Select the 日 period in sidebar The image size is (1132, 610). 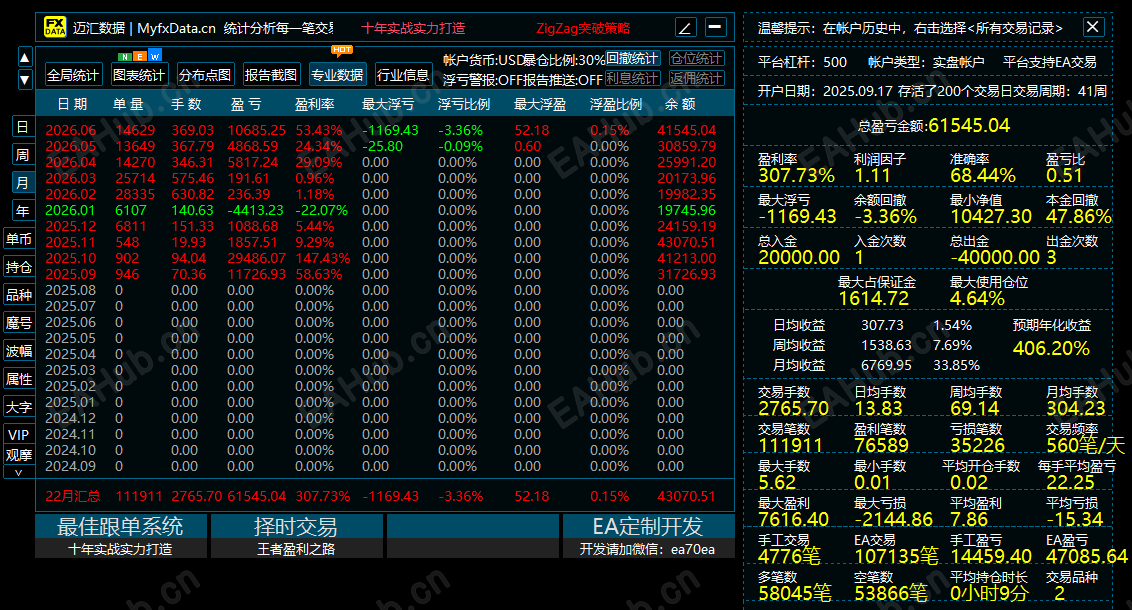(22, 127)
